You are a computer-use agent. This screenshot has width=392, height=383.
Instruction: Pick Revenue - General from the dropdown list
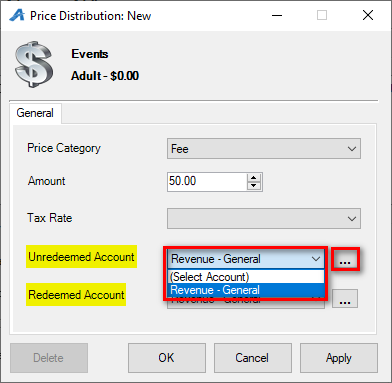point(246,290)
